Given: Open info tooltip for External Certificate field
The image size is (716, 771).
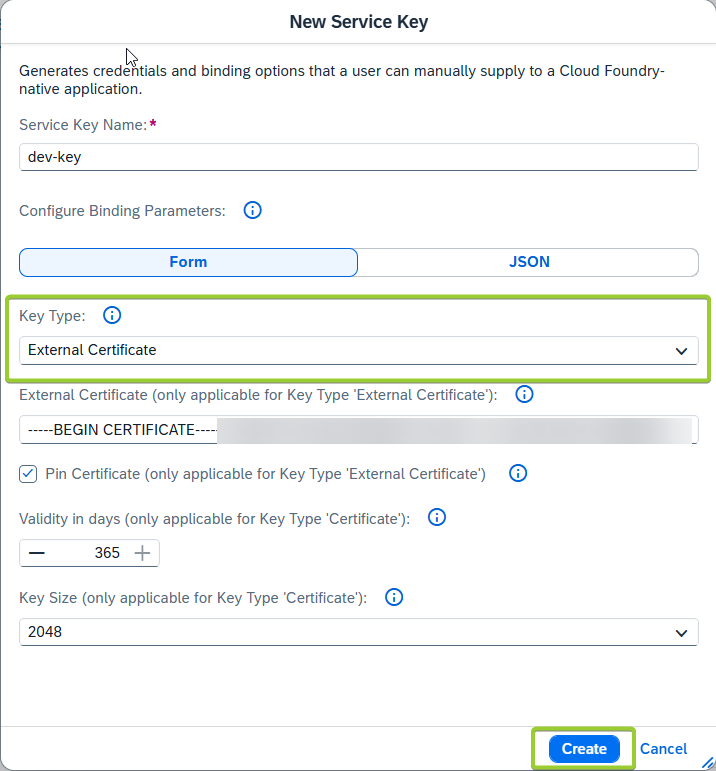Looking at the screenshot, I should click(x=524, y=395).
